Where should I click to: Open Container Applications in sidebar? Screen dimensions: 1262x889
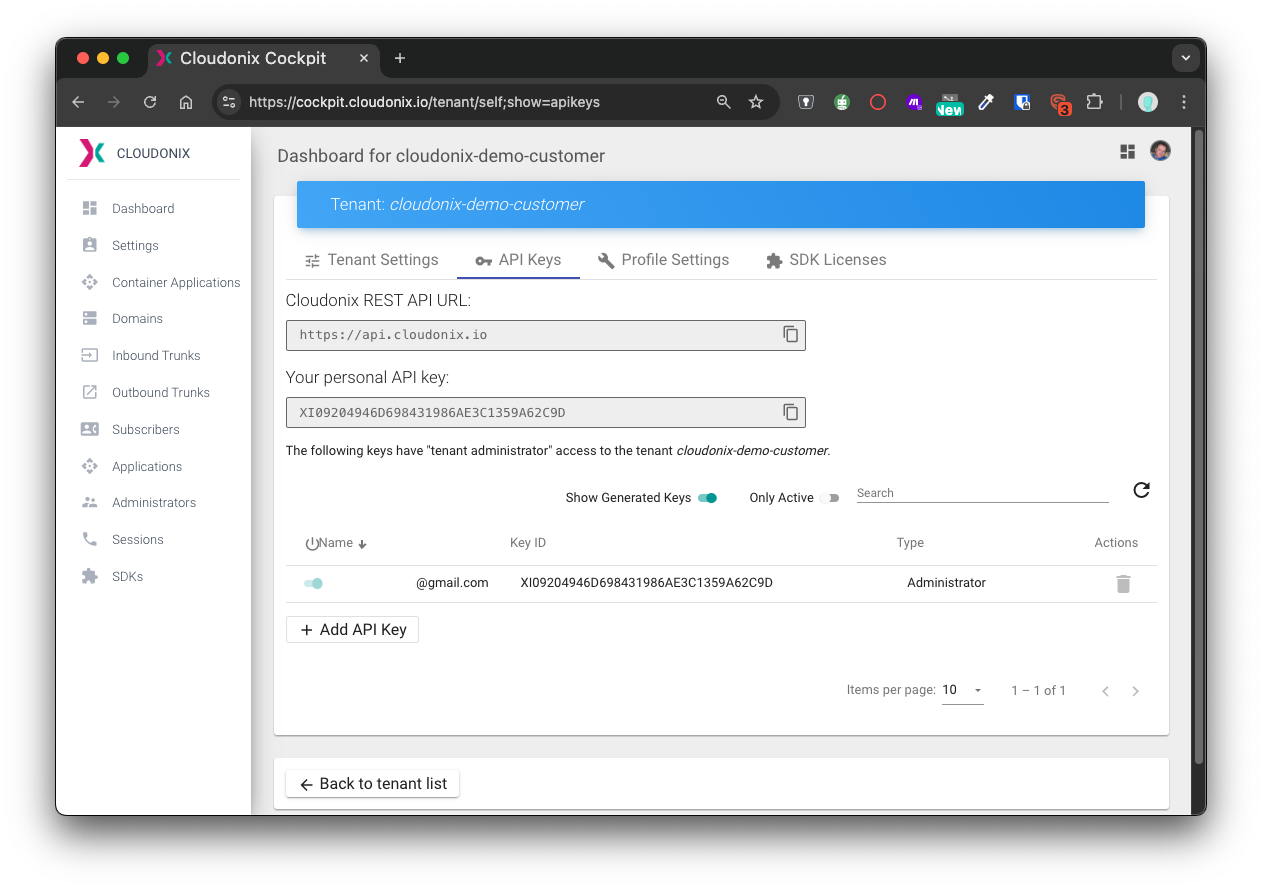pos(175,282)
